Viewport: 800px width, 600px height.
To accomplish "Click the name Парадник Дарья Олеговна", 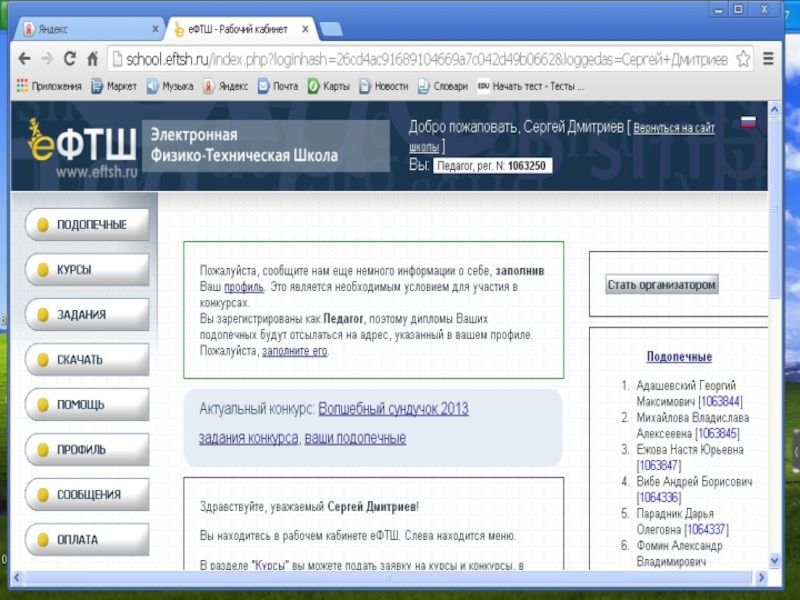I will [675, 521].
